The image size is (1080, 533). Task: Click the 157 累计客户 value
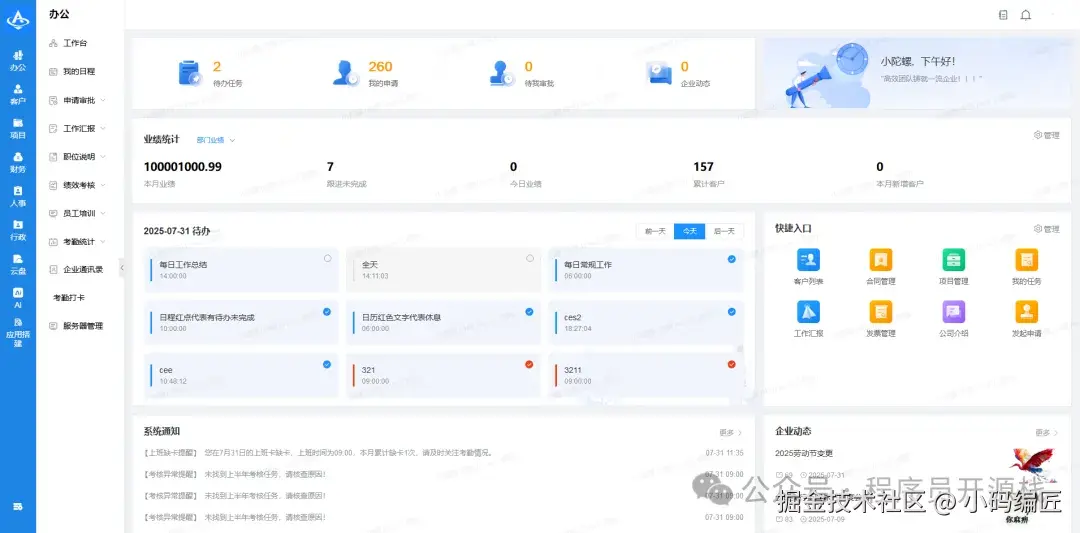703,167
